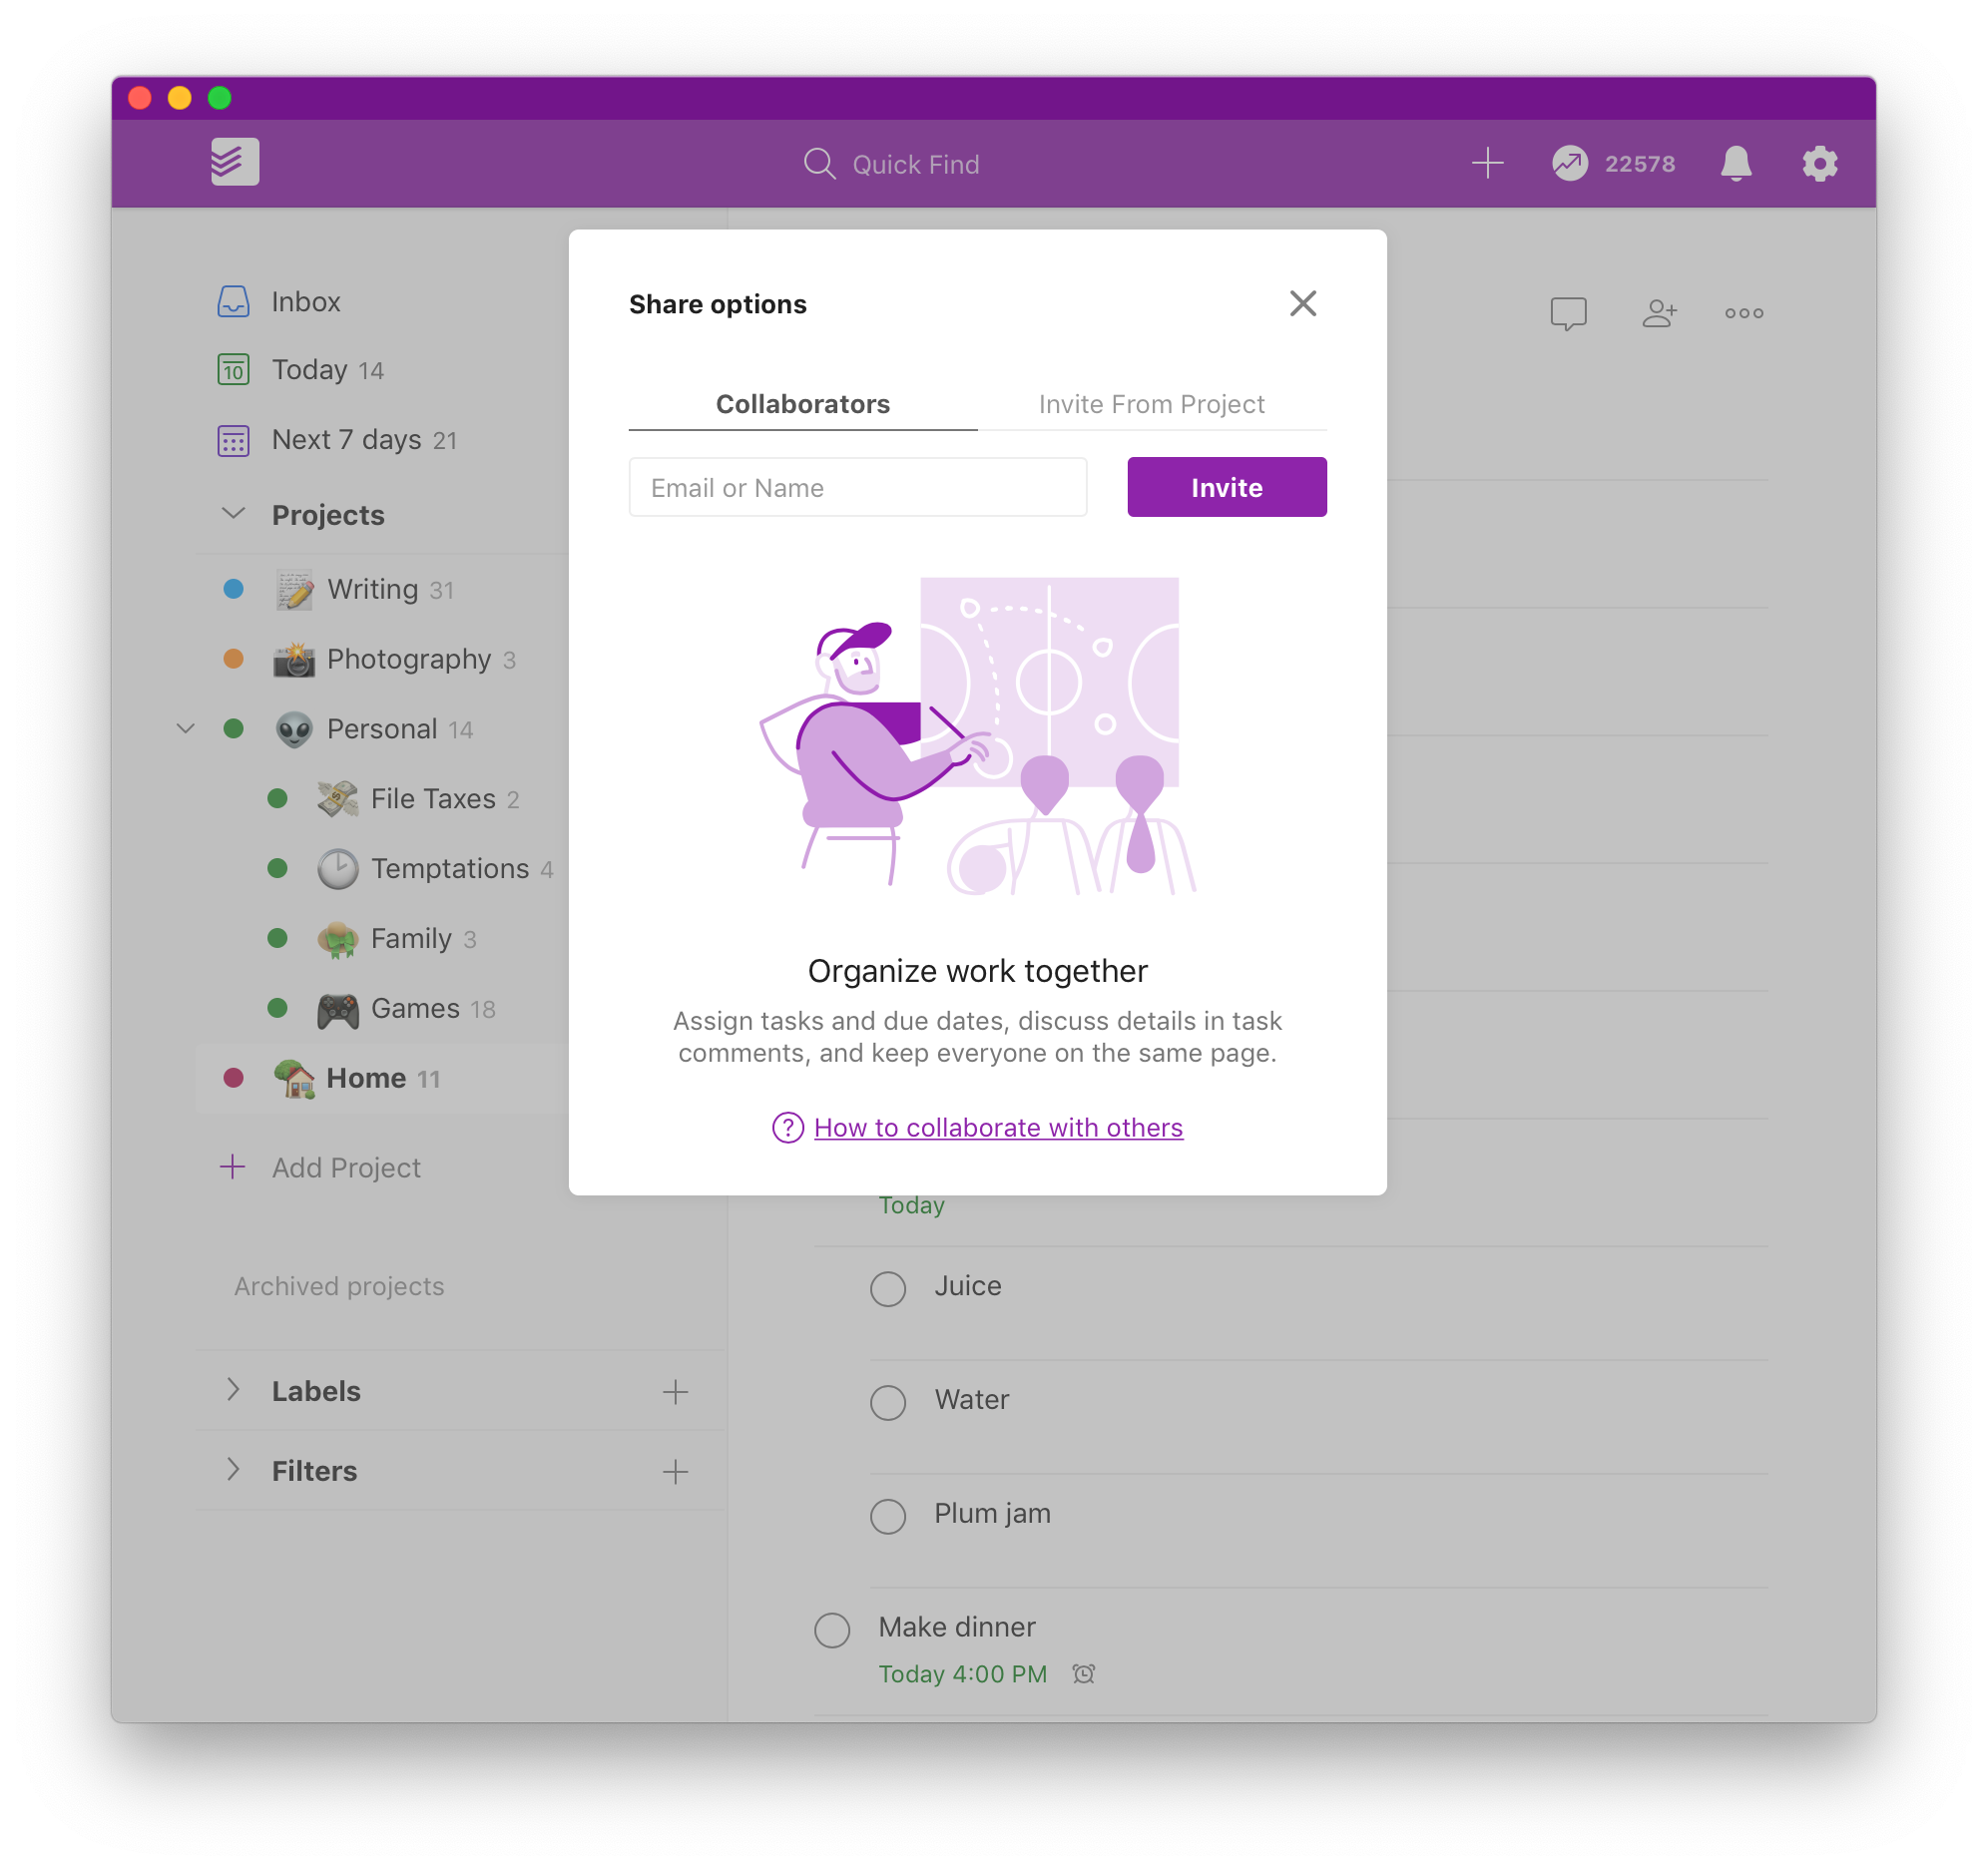Click the plus icon beside Filters
1988x1870 pixels.
tap(676, 1473)
